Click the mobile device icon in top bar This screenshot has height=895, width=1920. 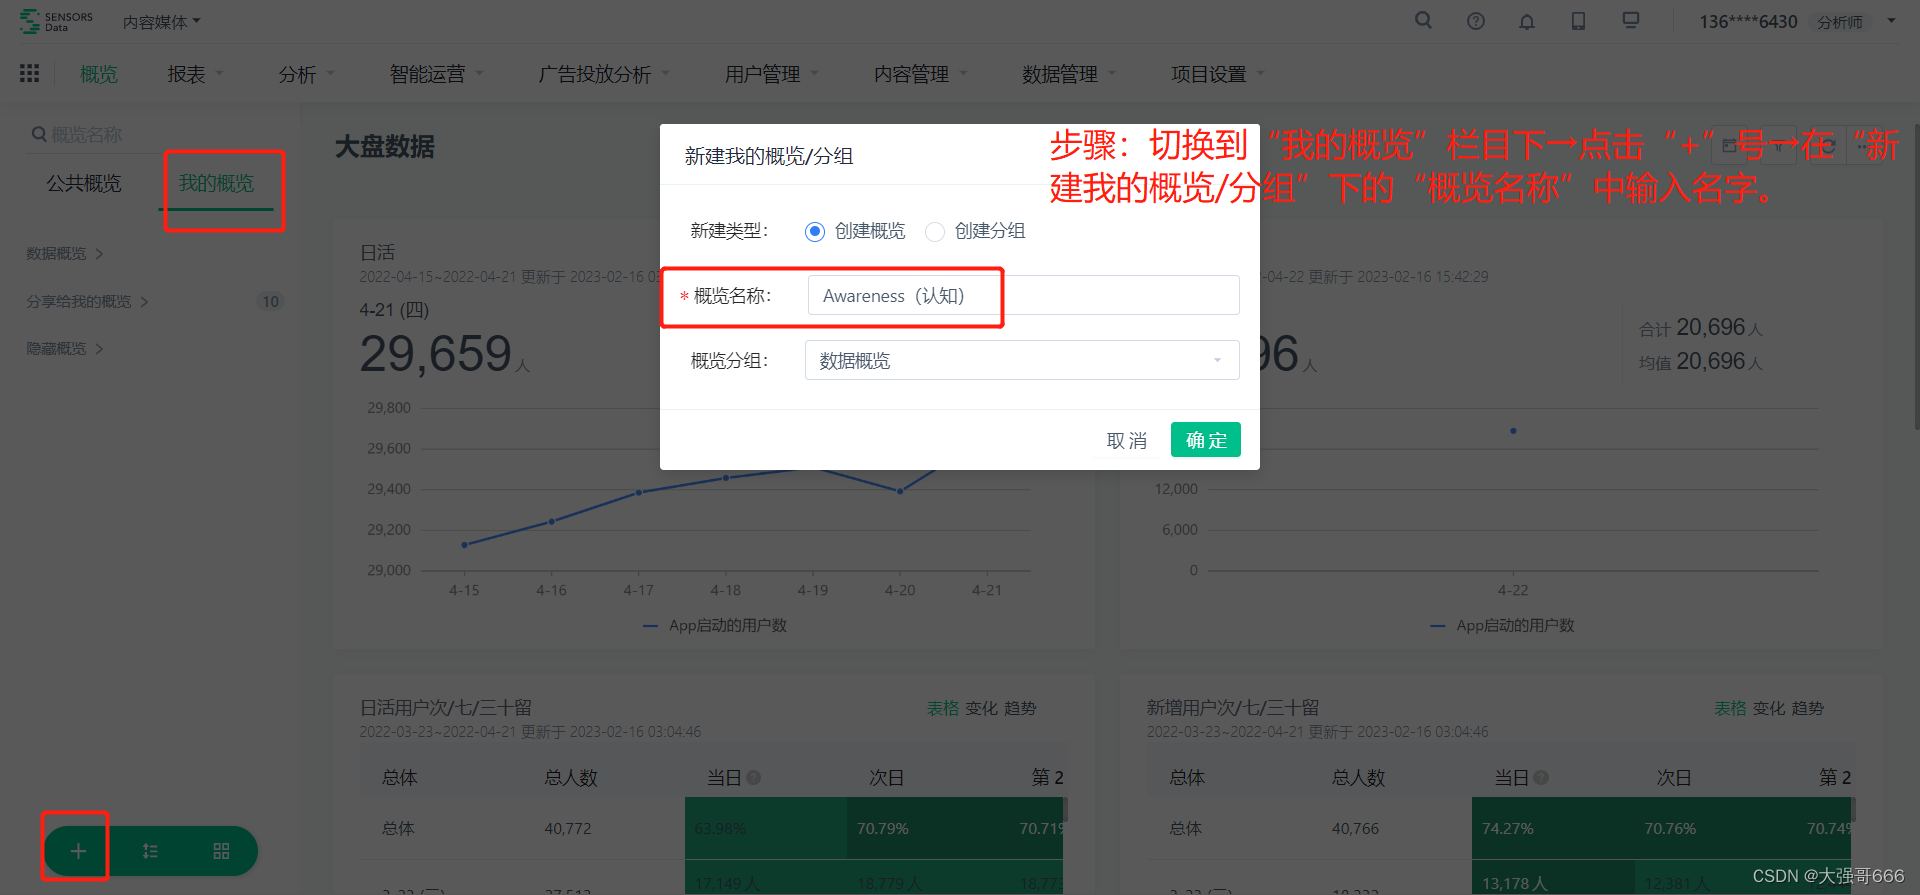click(x=1578, y=21)
